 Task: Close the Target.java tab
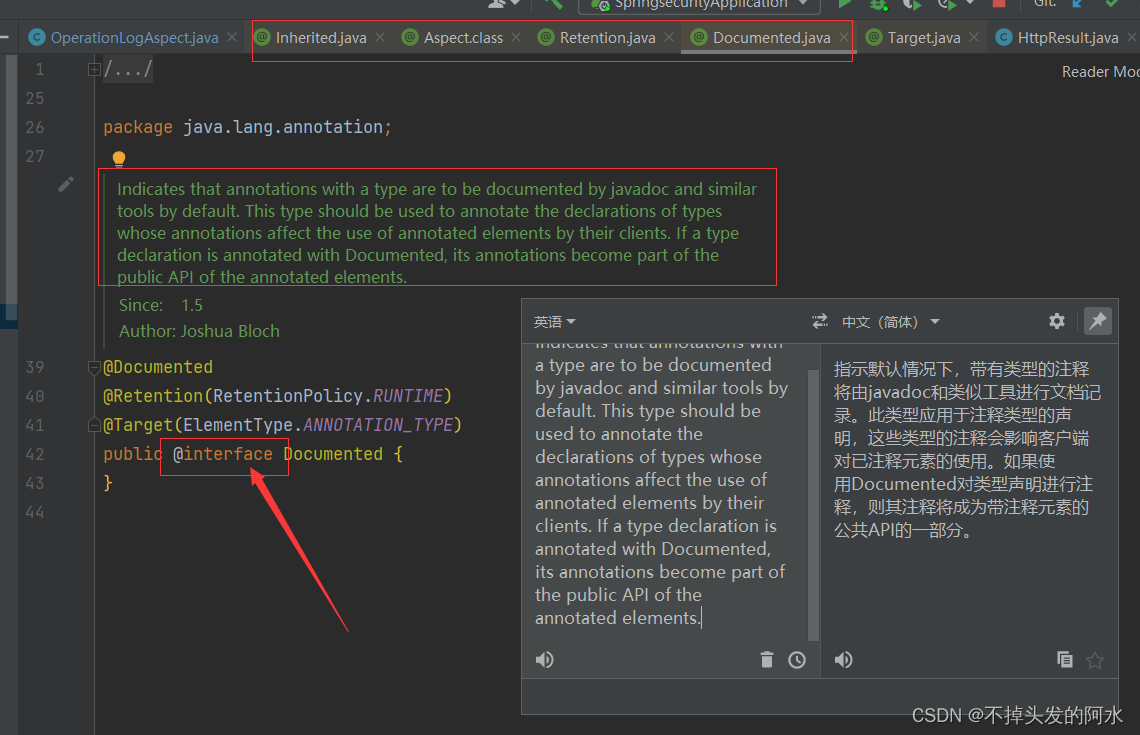[x=974, y=37]
